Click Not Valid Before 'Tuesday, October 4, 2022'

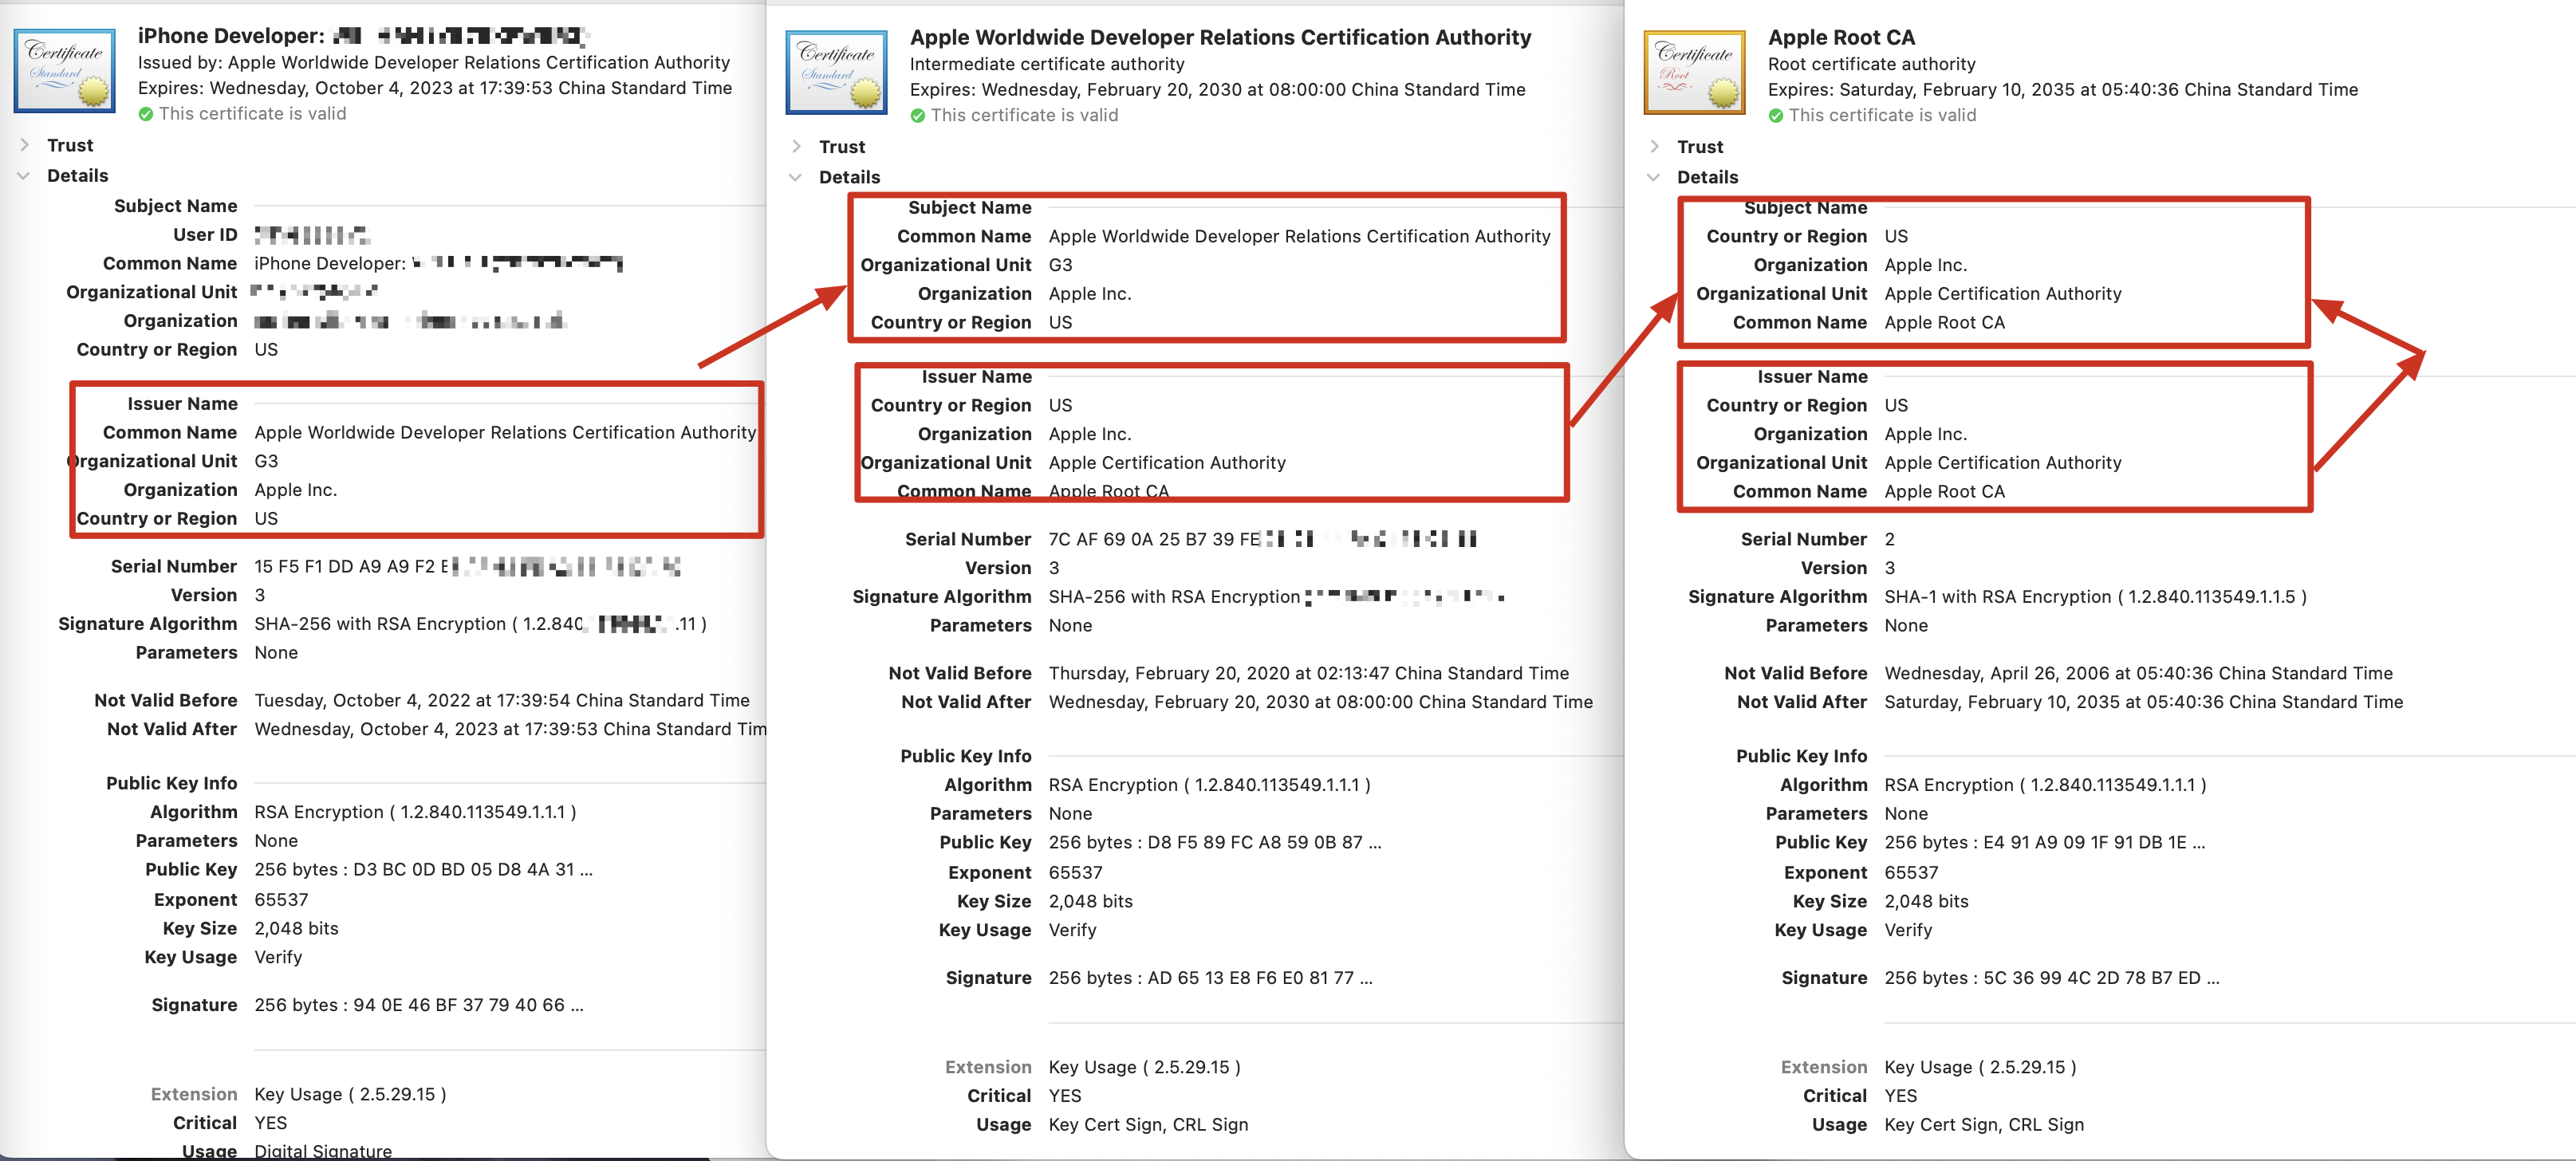pos(502,700)
